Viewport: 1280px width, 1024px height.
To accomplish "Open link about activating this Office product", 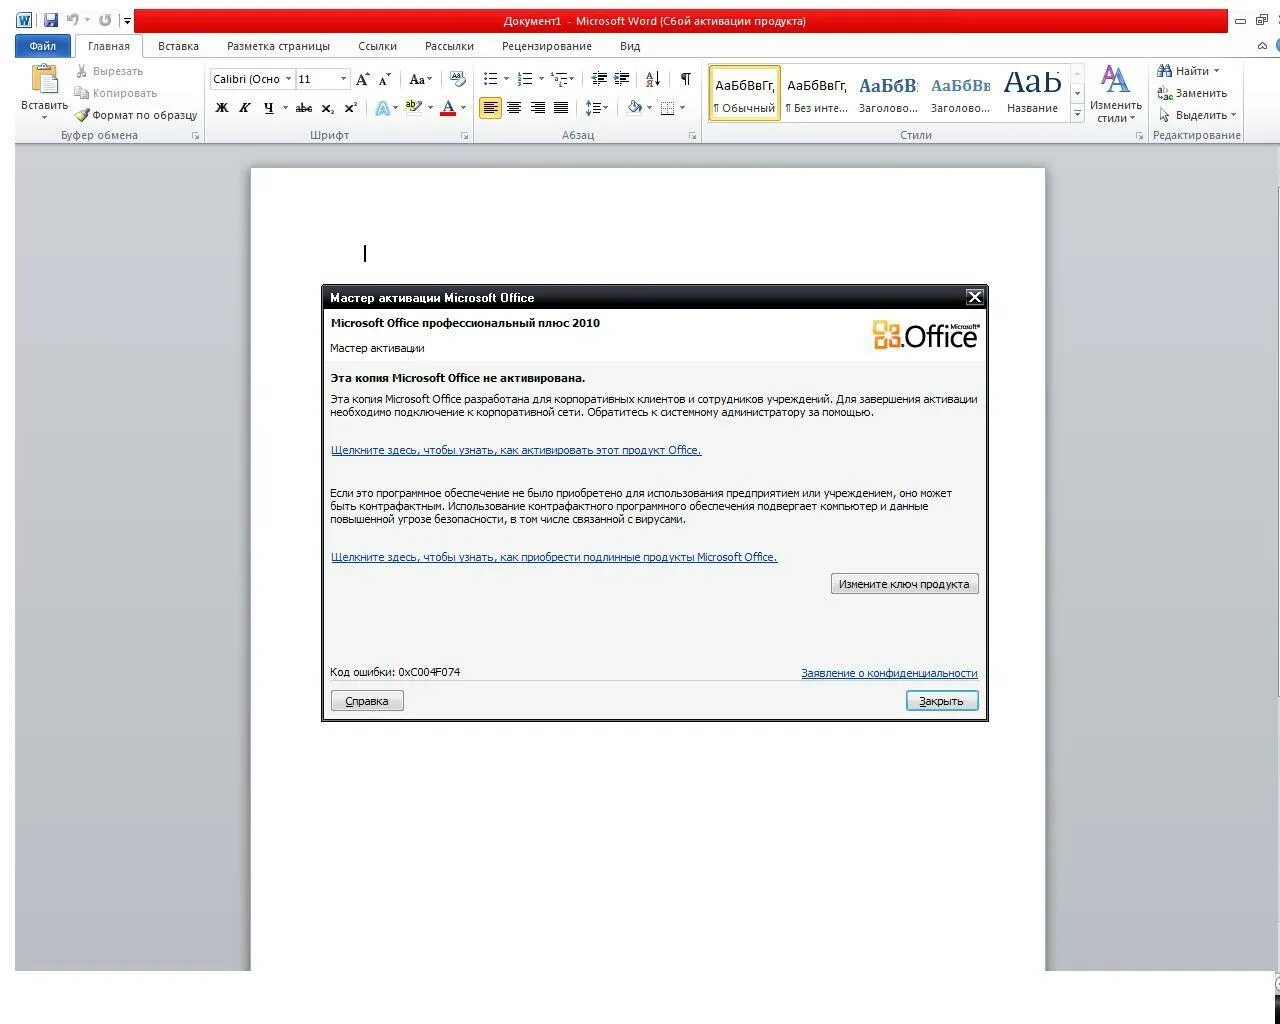I will tap(516, 450).
